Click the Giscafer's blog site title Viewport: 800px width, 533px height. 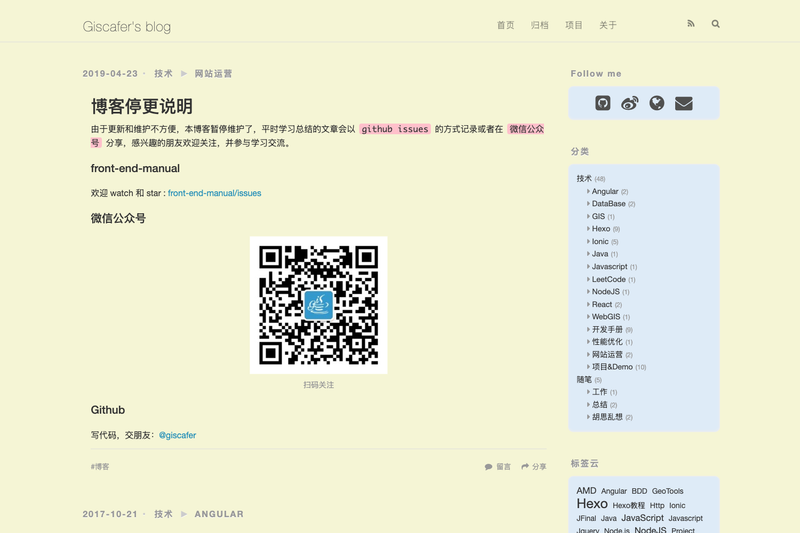(127, 27)
